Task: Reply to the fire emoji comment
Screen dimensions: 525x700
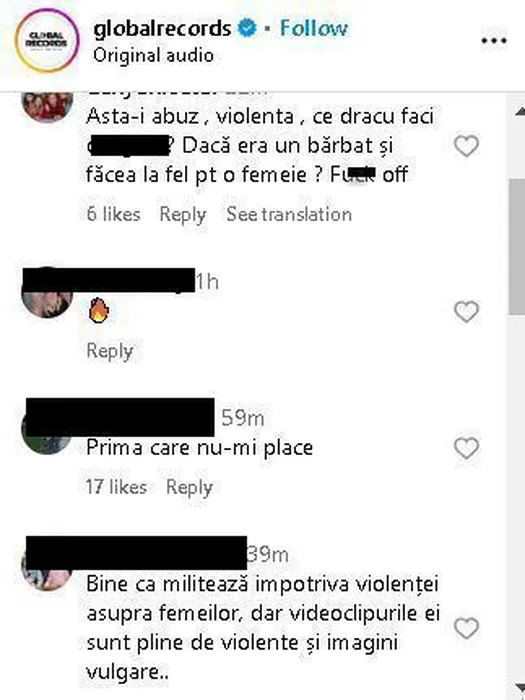Action: coord(110,351)
